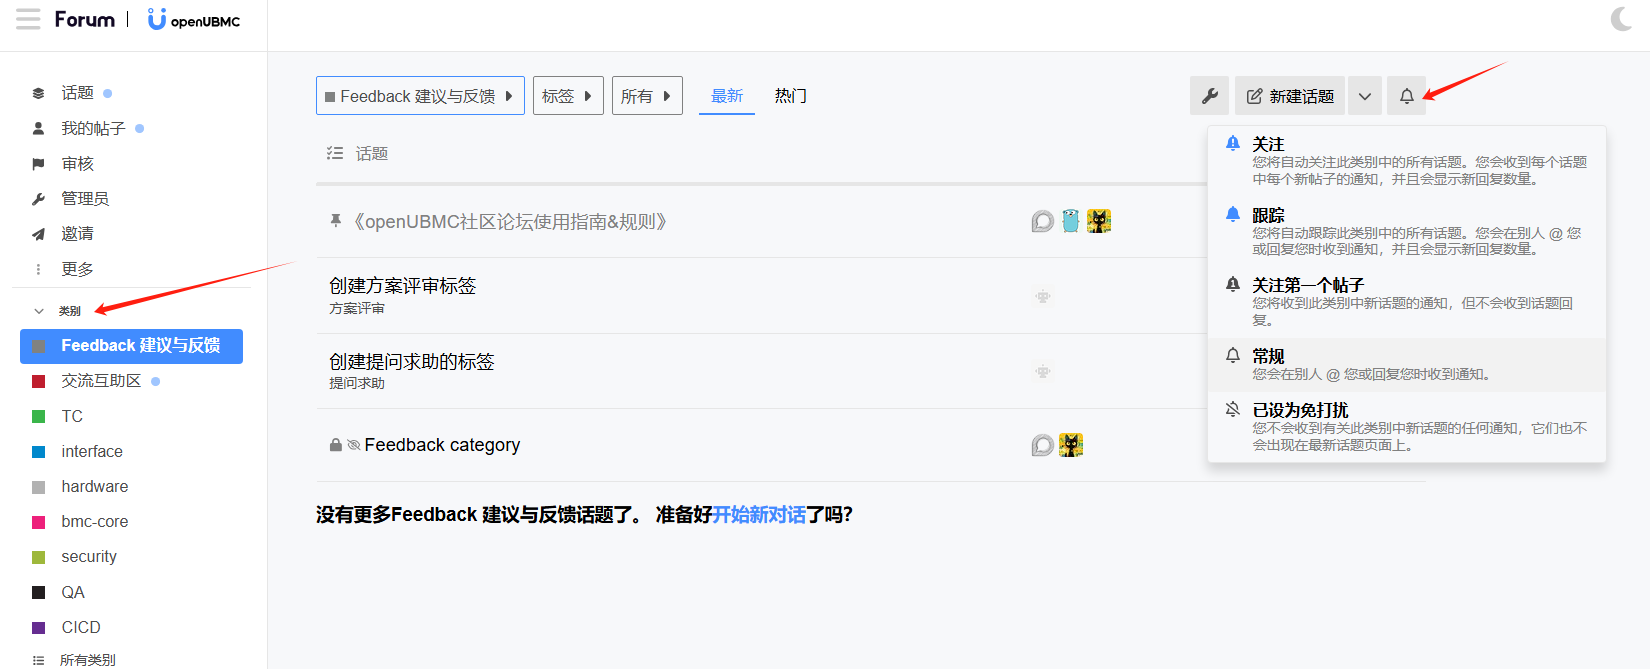The image size is (1650, 669).
Task: Click the black cat avatar on Feedback category
Action: [x=1071, y=445]
